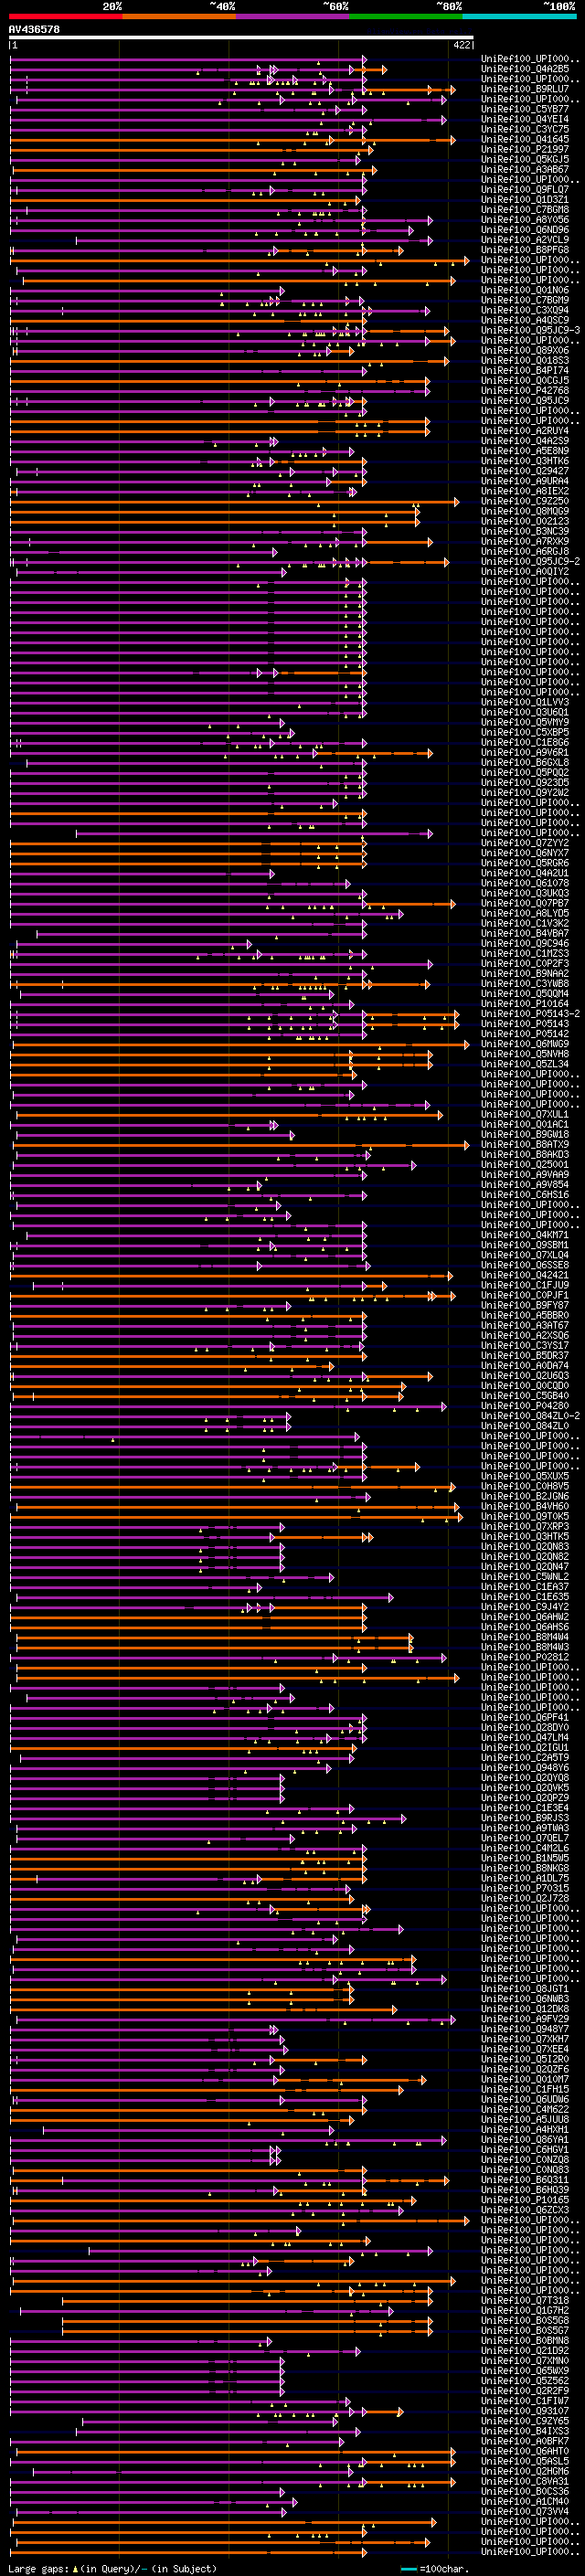Select the UniRef100_Q8MQG9 label

pyautogui.click(x=524, y=511)
